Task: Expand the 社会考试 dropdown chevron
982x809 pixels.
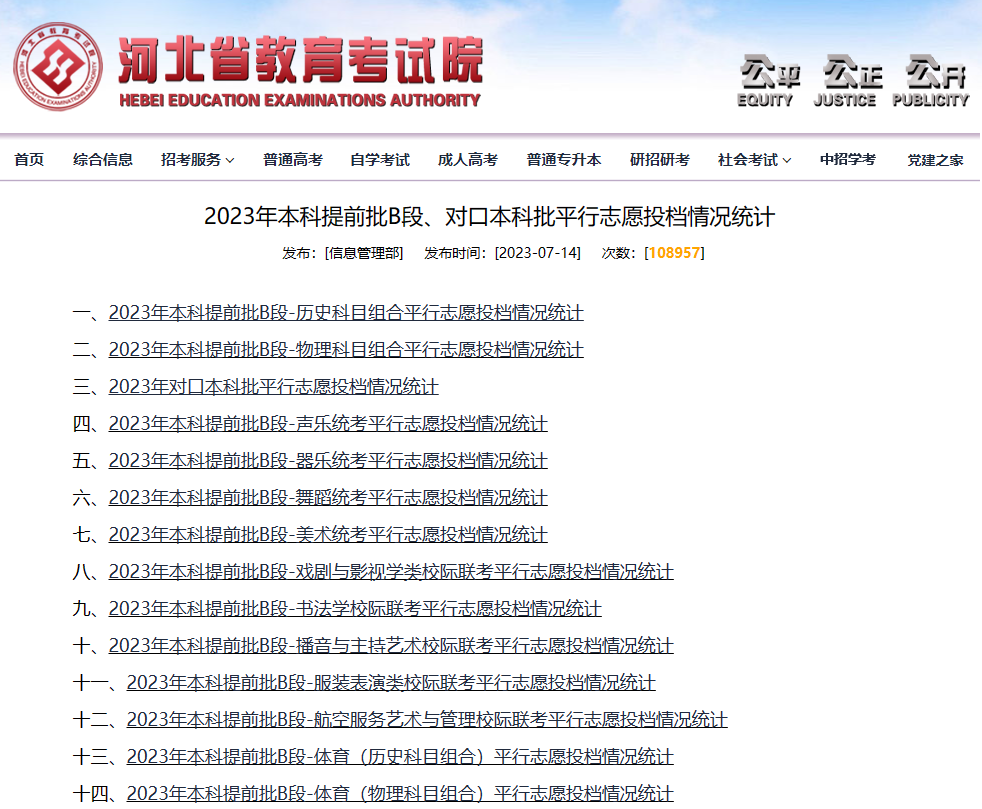Action: [x=787, y=161]
